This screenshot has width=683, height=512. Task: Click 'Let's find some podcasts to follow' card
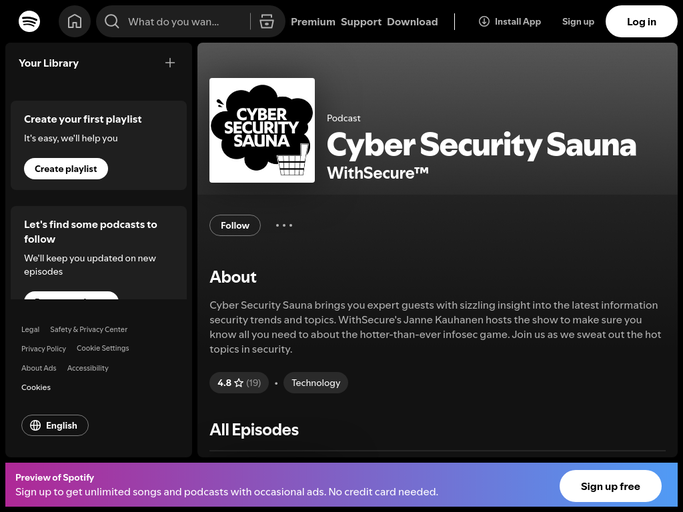click(x=99, y=253)
